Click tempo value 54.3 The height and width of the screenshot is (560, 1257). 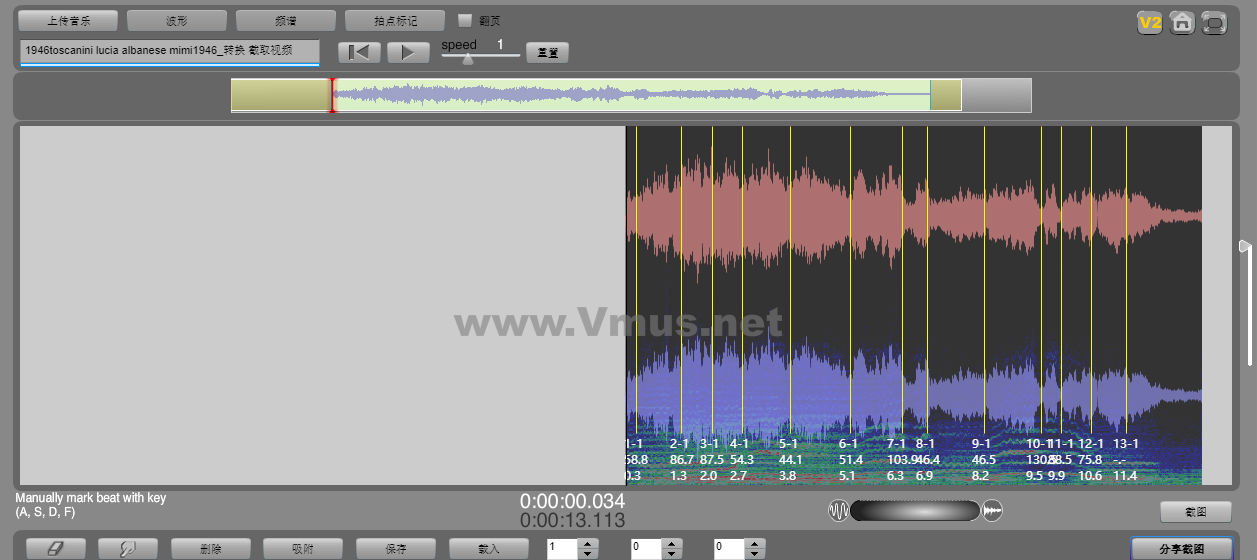coord(742,459)
